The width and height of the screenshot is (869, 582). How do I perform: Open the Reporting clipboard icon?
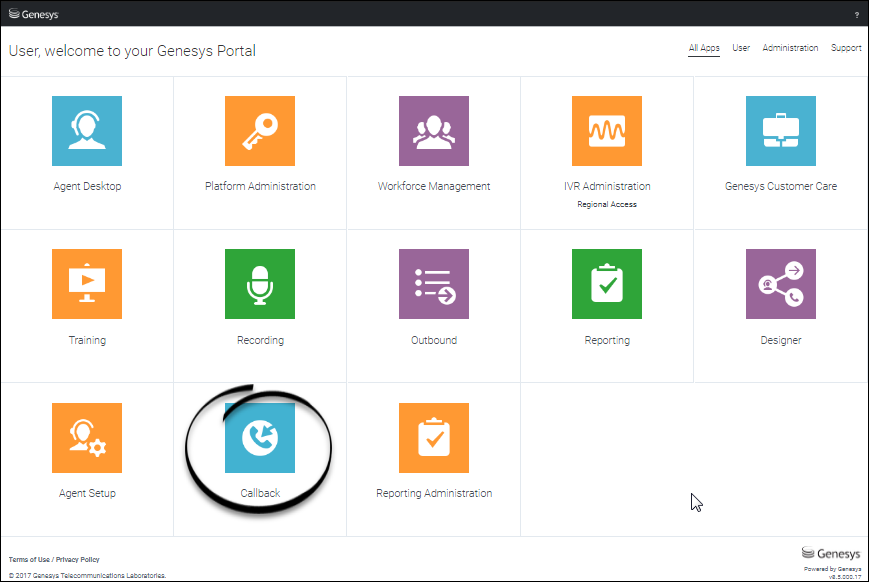(x=607, y=284)
